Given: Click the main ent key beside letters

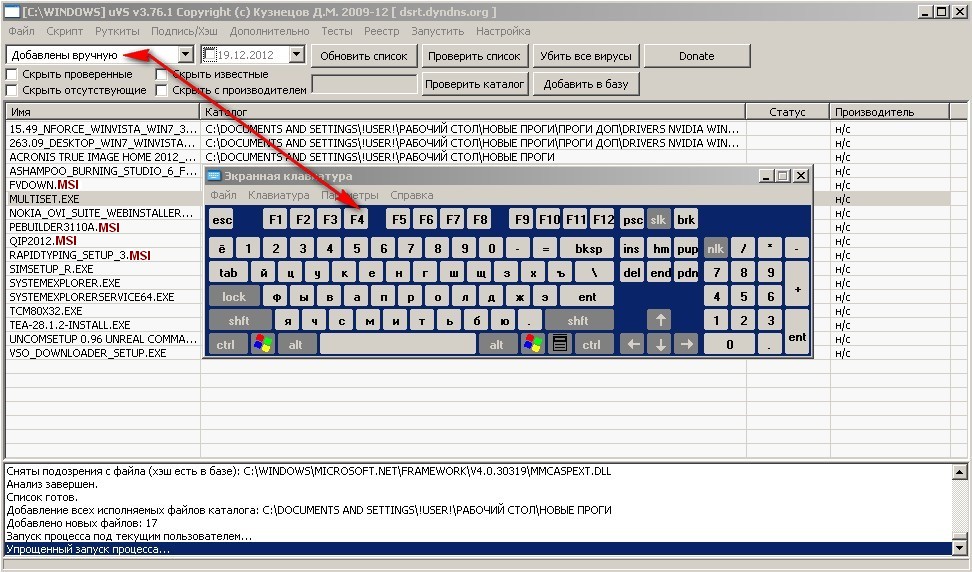Looking at the screenshot, I should tap(587, 297).
